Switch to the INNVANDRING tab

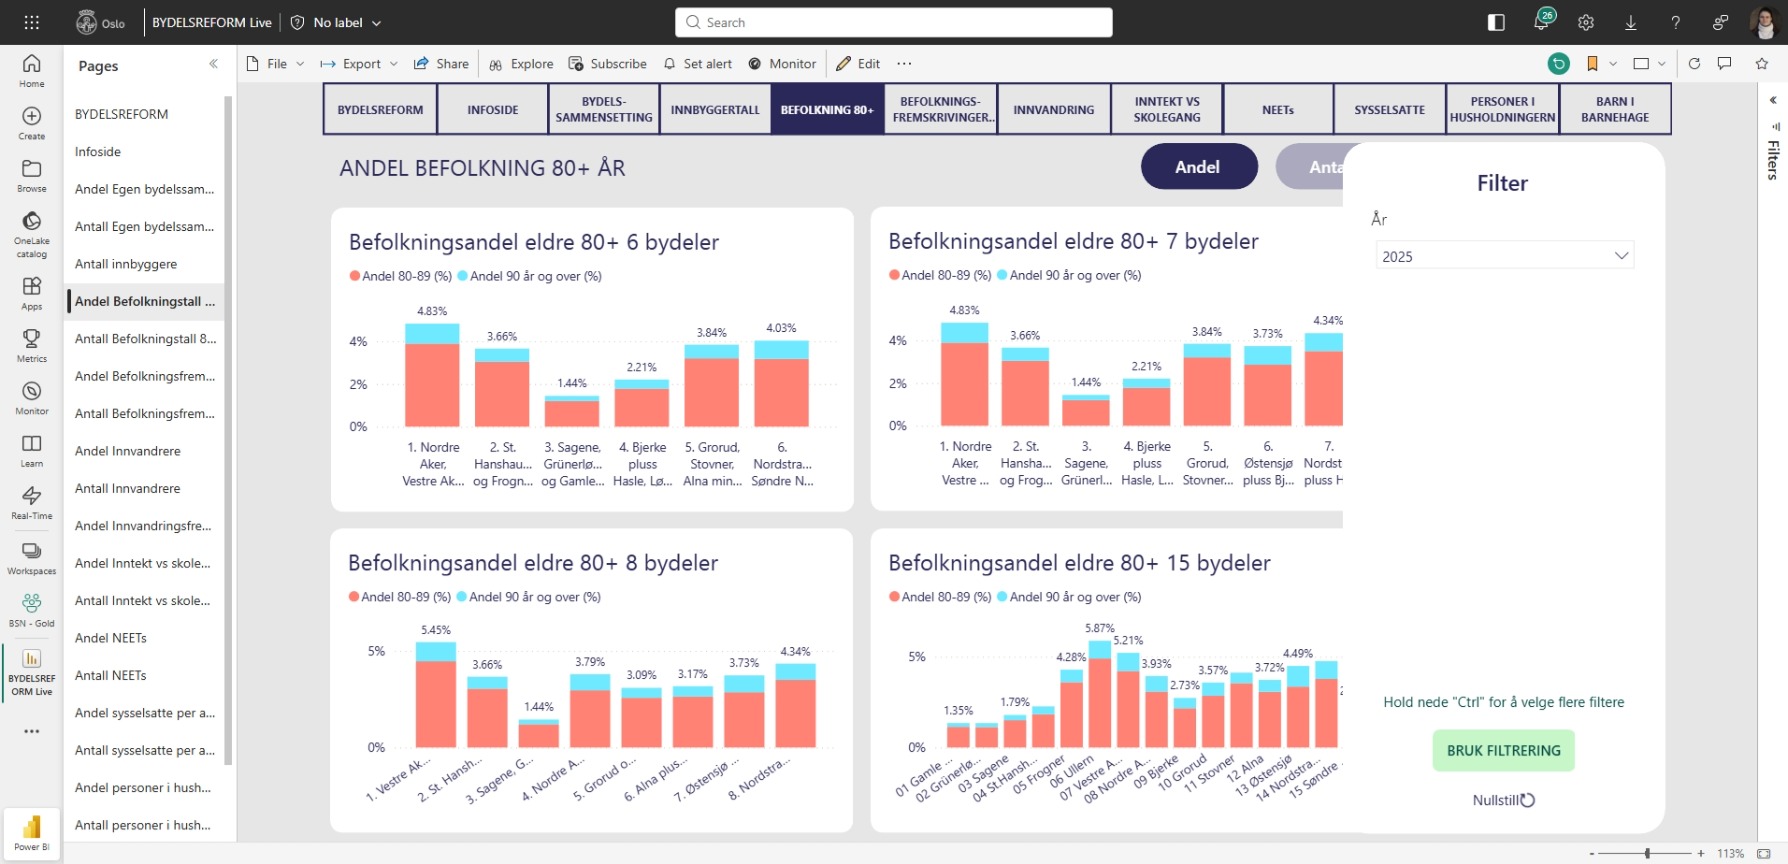click(1054, 109)
